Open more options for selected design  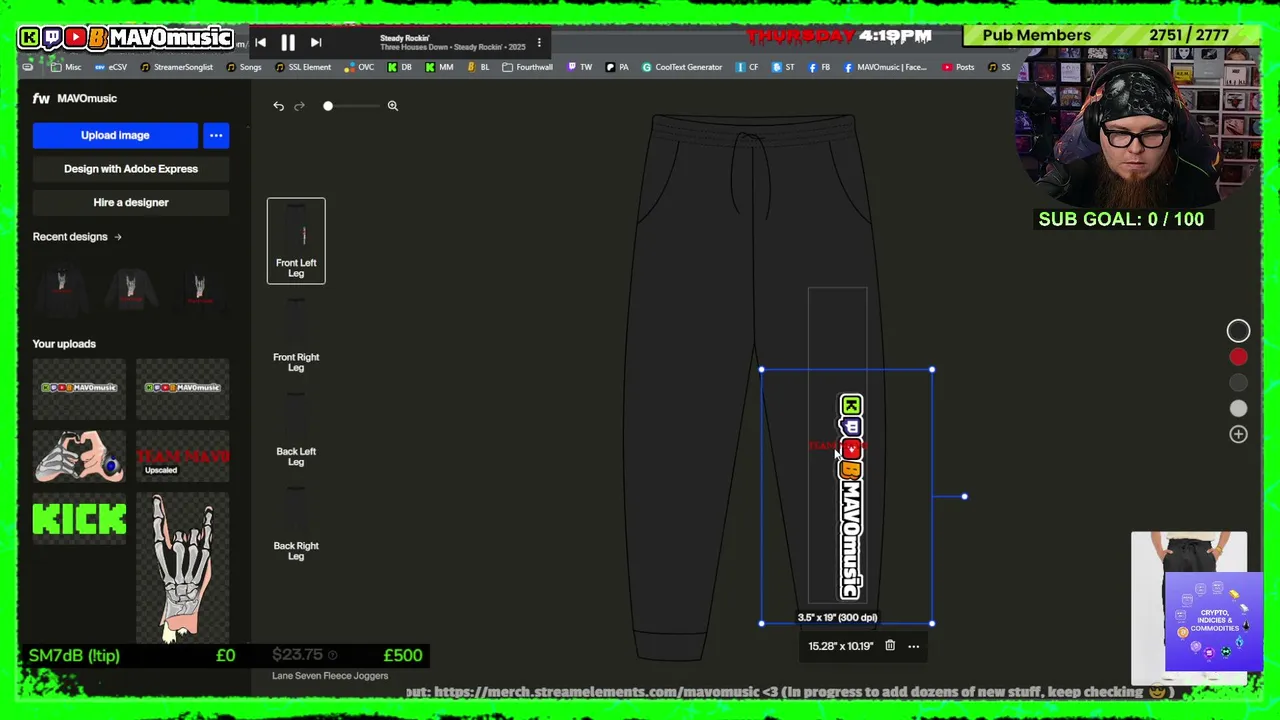[x=913, y=646]
